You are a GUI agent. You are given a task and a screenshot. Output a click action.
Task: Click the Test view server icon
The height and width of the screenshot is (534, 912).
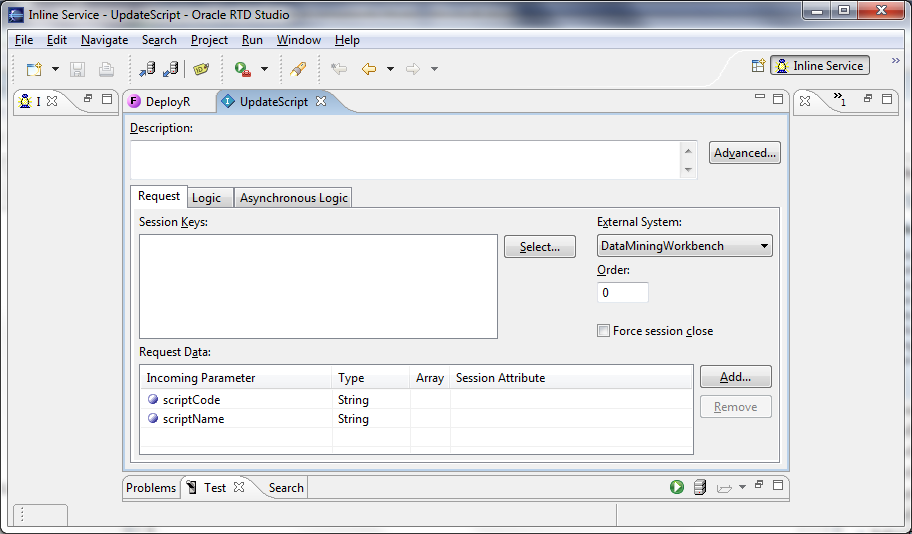click(700, 487)
